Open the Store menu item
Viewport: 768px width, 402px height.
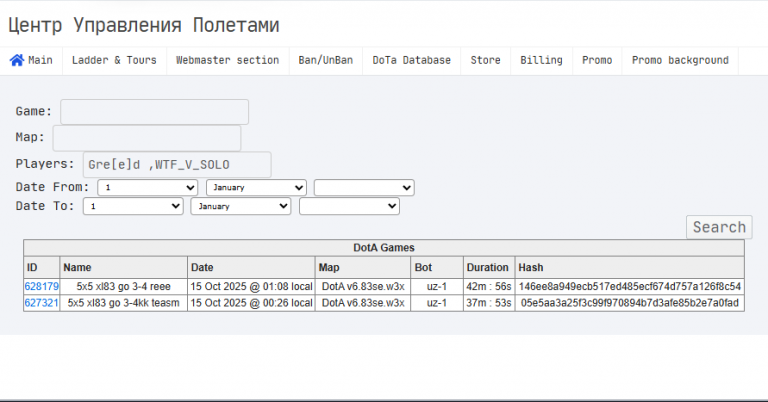(x=485, y=61)
